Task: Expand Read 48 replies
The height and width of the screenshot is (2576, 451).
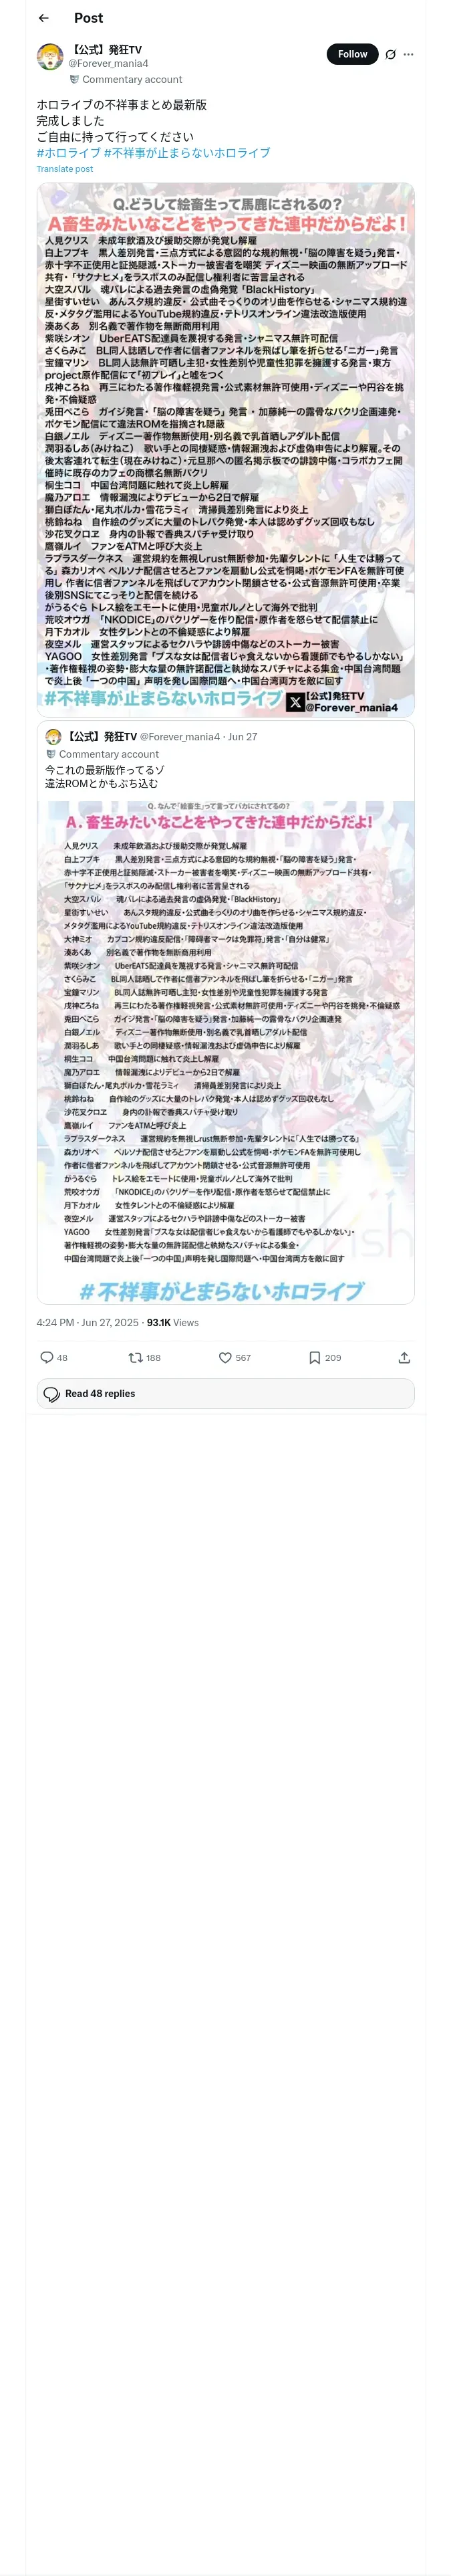Action: coord(225,1393)
